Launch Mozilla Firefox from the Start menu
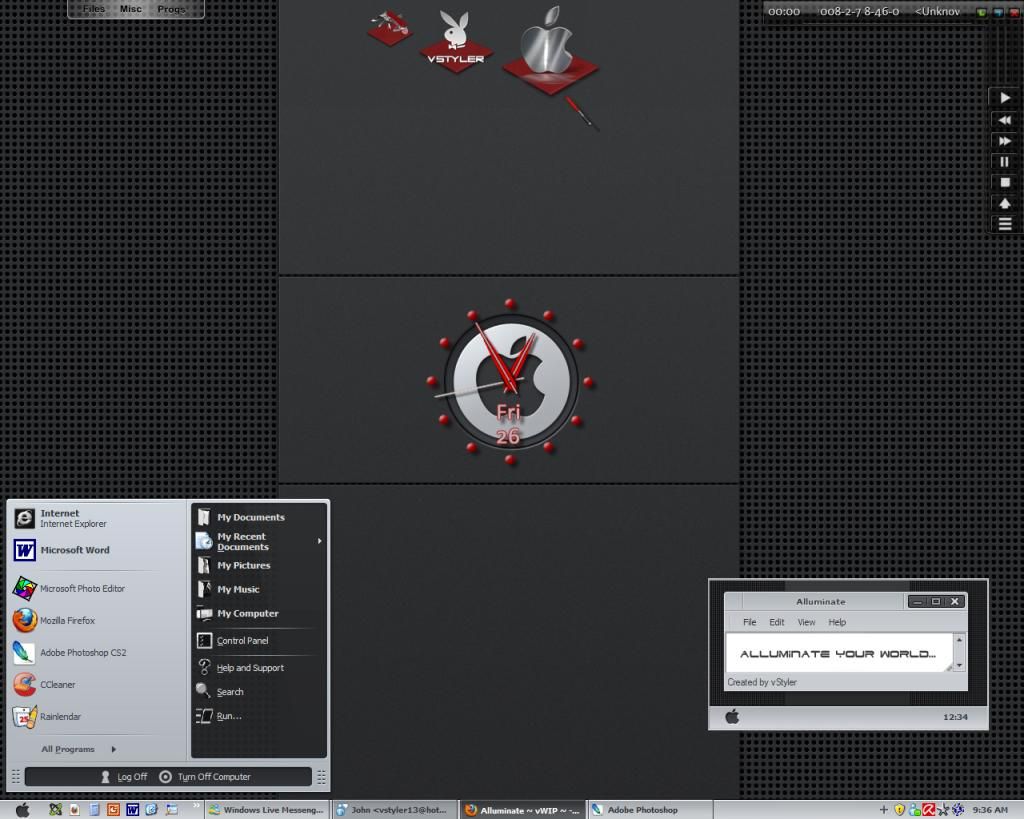The image size is (1024, 819). (x=54, y=620)
